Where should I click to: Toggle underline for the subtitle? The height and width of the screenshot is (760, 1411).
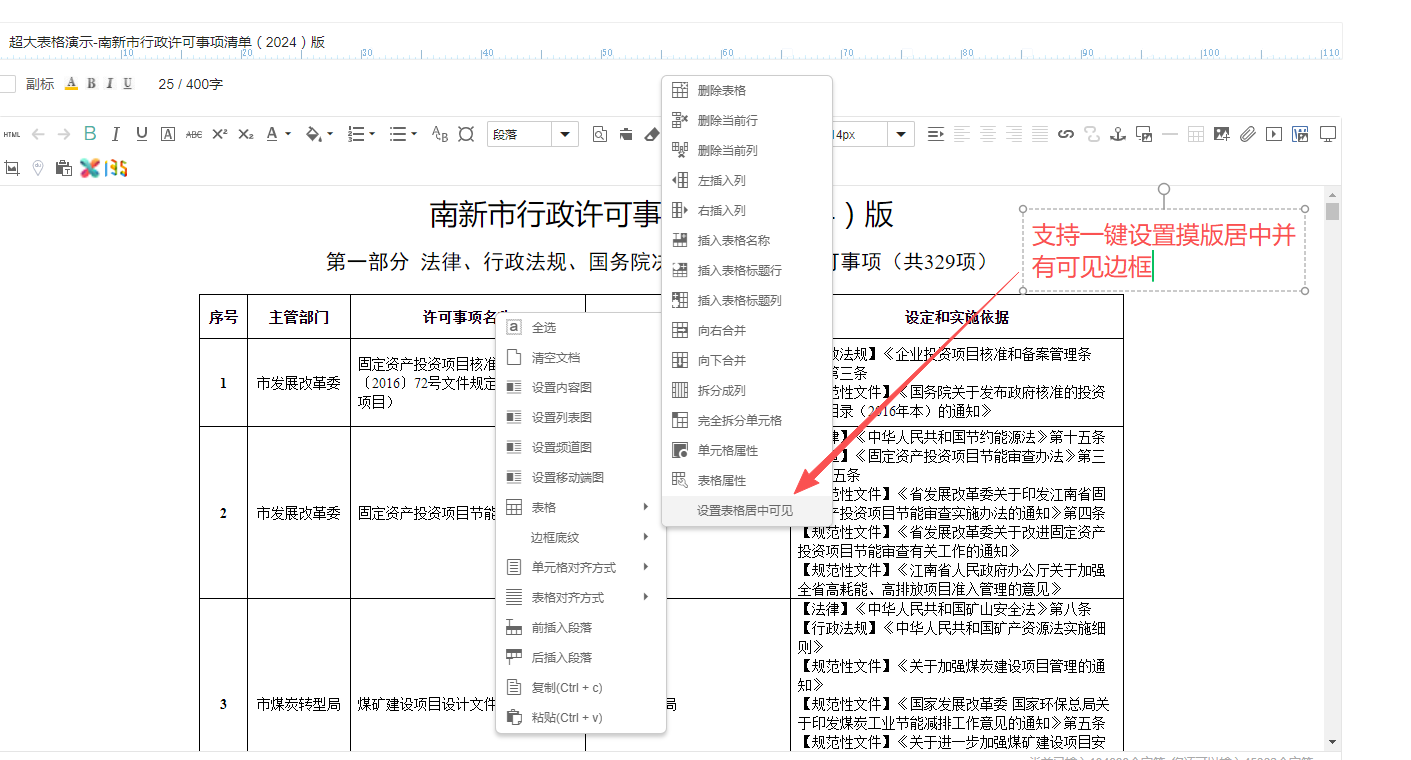(x=128, y=84)
